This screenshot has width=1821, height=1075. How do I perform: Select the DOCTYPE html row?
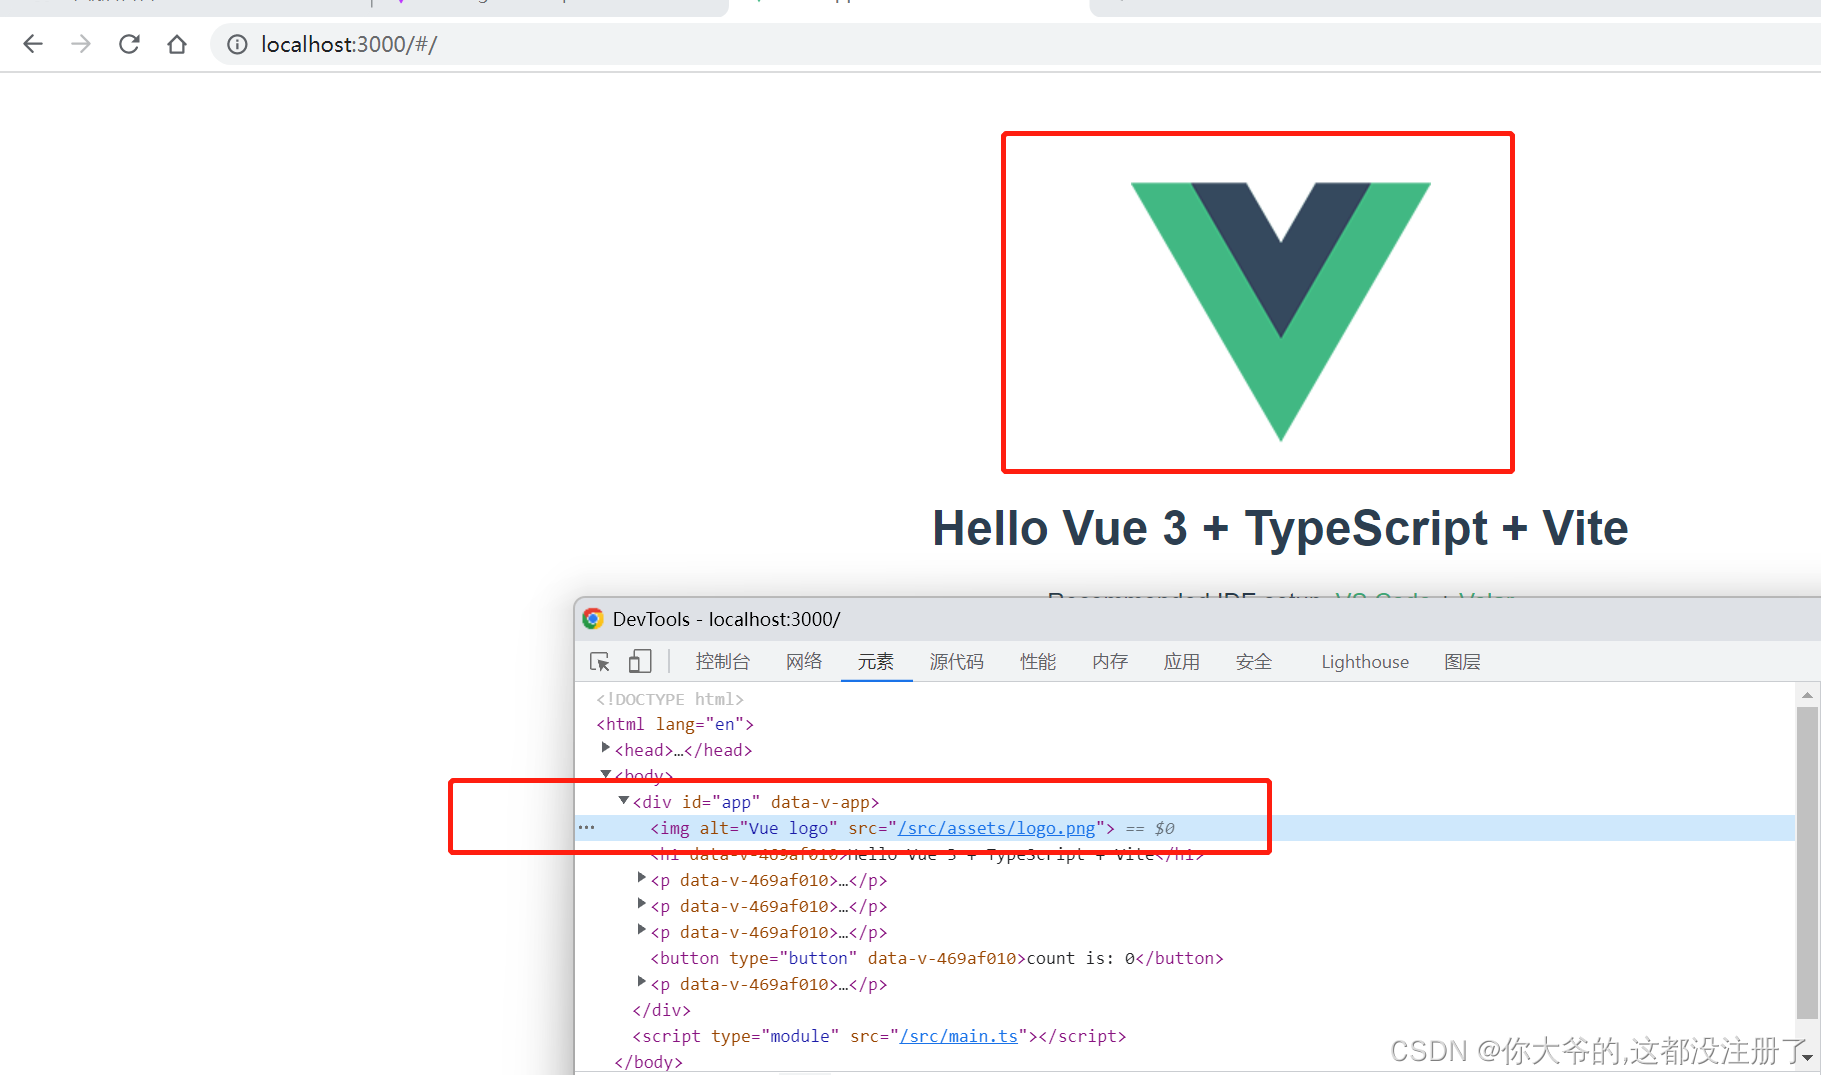click(670, 699)
